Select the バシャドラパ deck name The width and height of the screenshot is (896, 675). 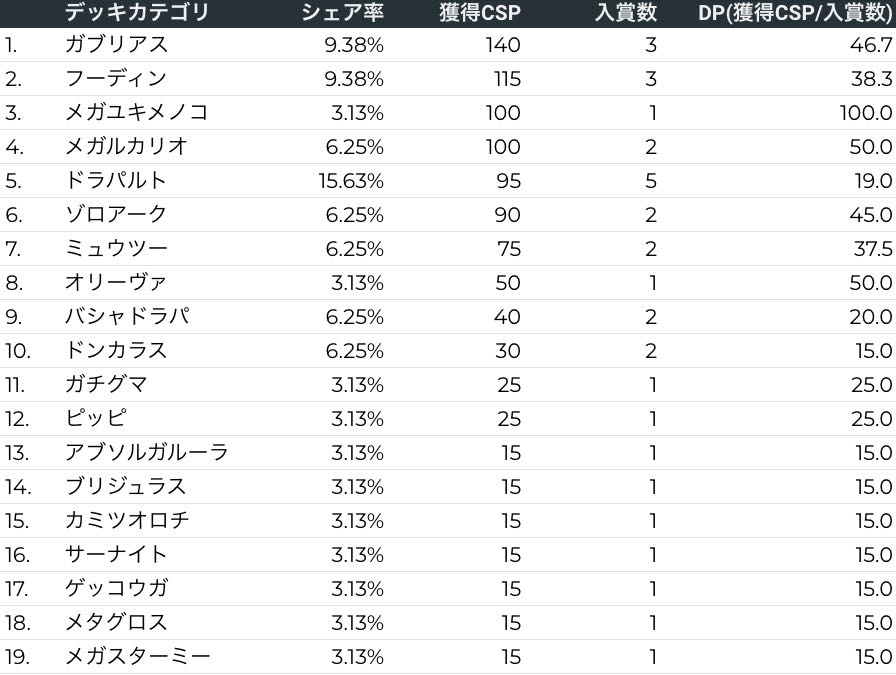(x=126, y=317)
